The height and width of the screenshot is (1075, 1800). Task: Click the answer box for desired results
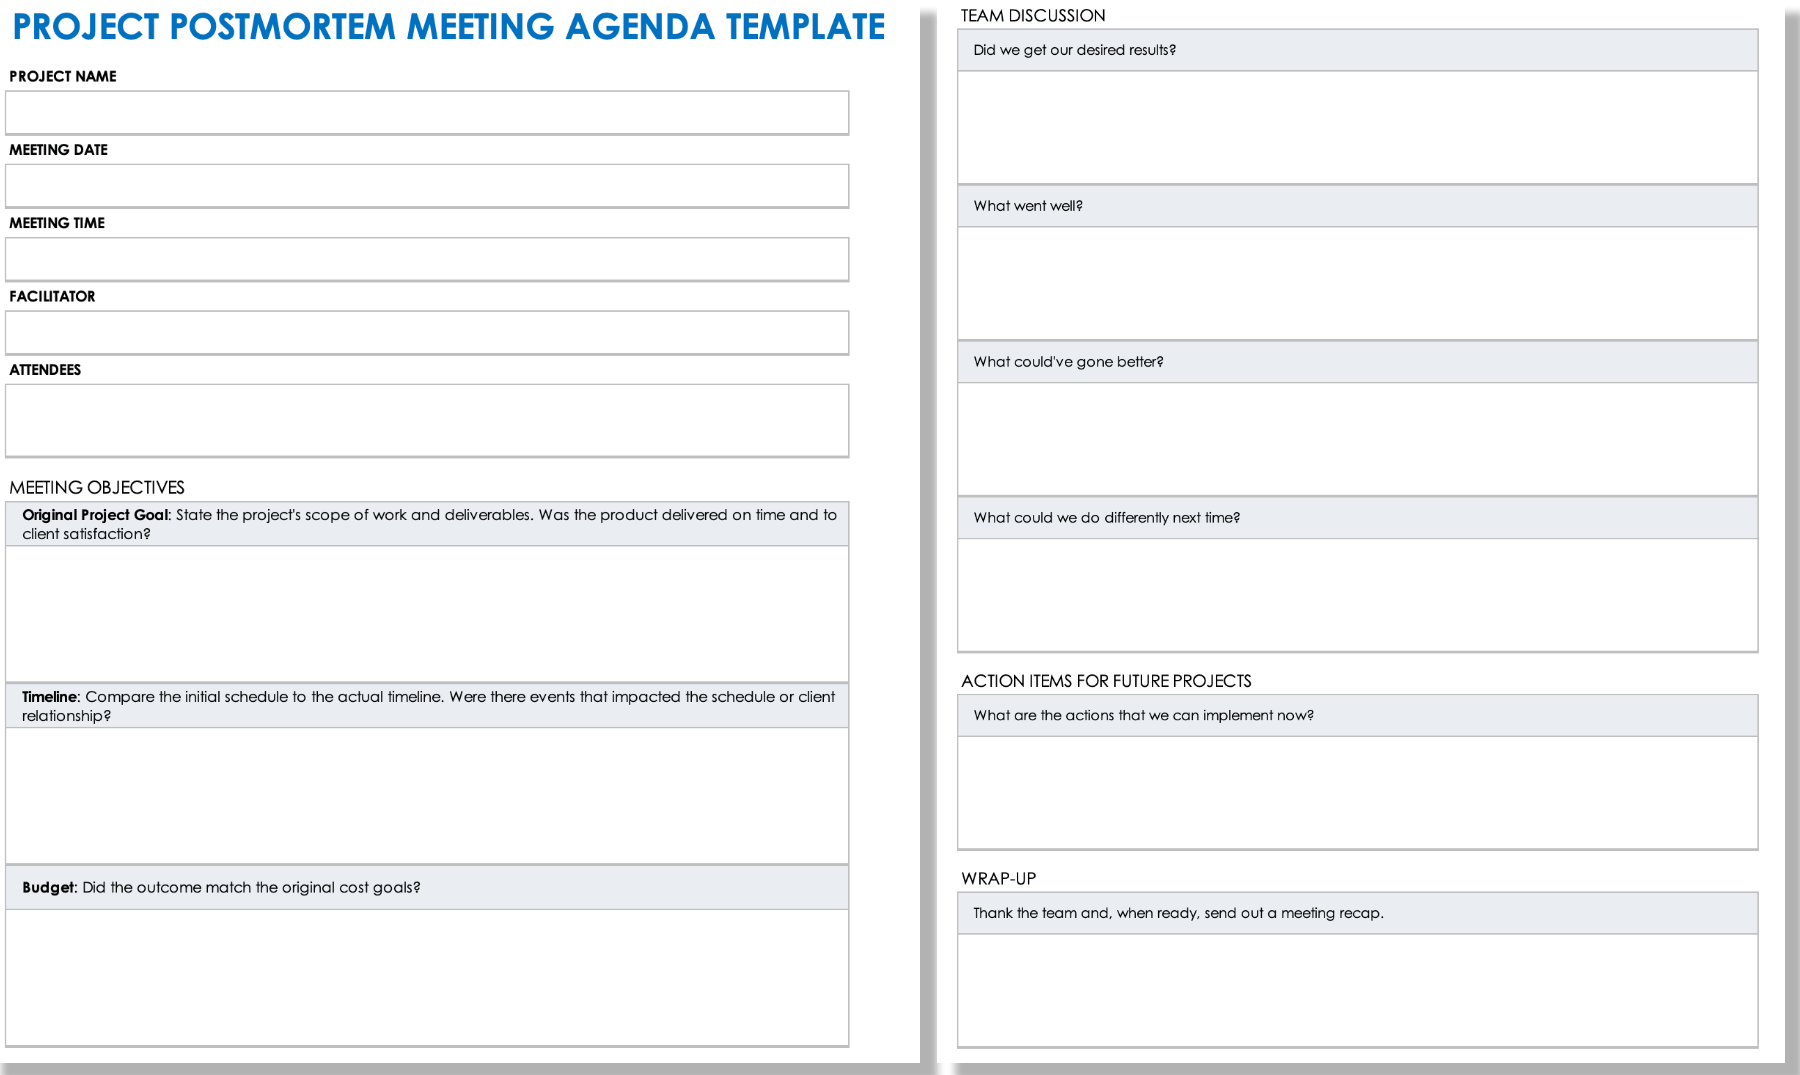tap(1357, 127)
